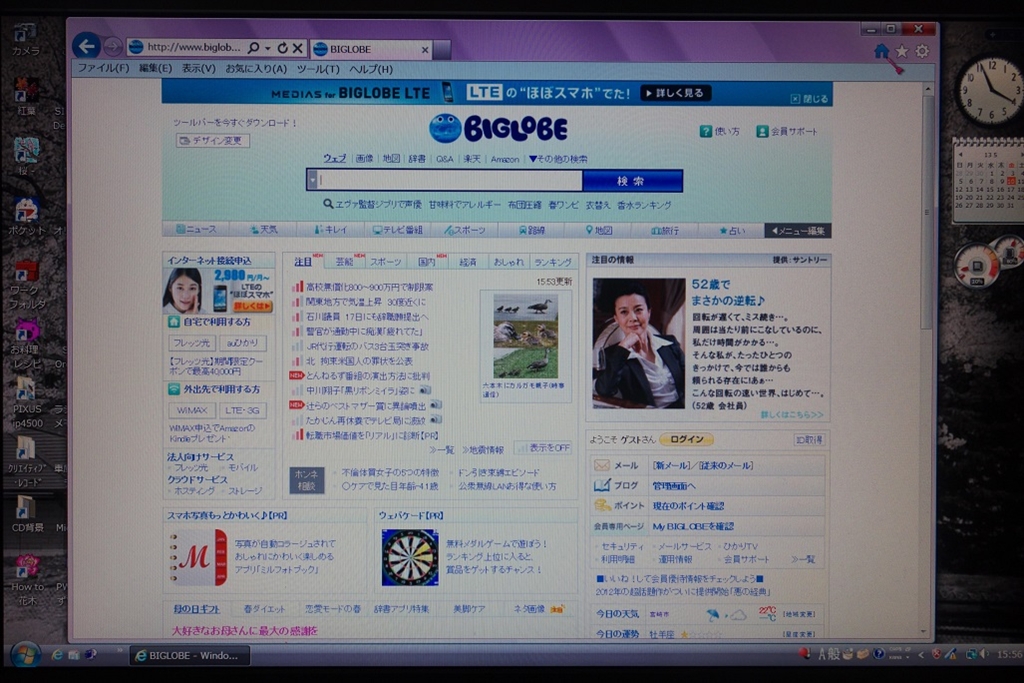Image resolution: width=1024 pixels, height=683 pixels.
Task: Select the 画像 search type
Action: [x=364, y=159]
